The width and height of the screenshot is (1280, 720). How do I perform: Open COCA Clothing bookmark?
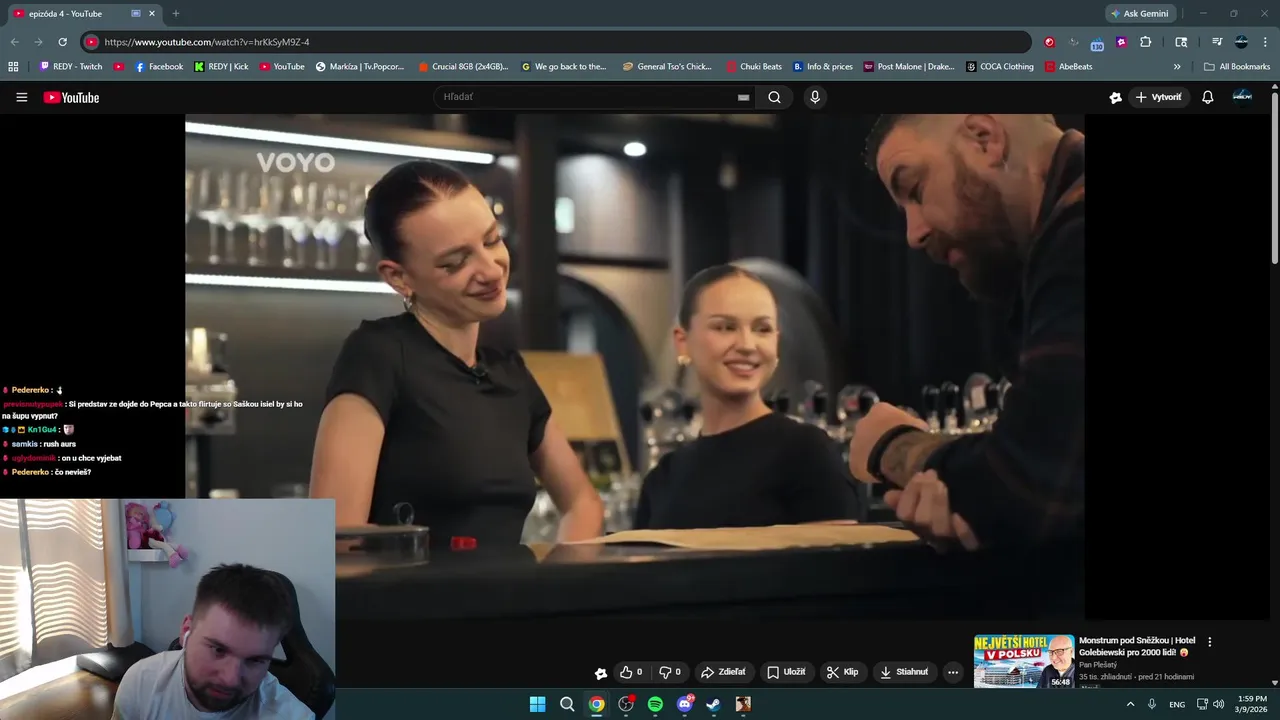(x=1000, y=67)
